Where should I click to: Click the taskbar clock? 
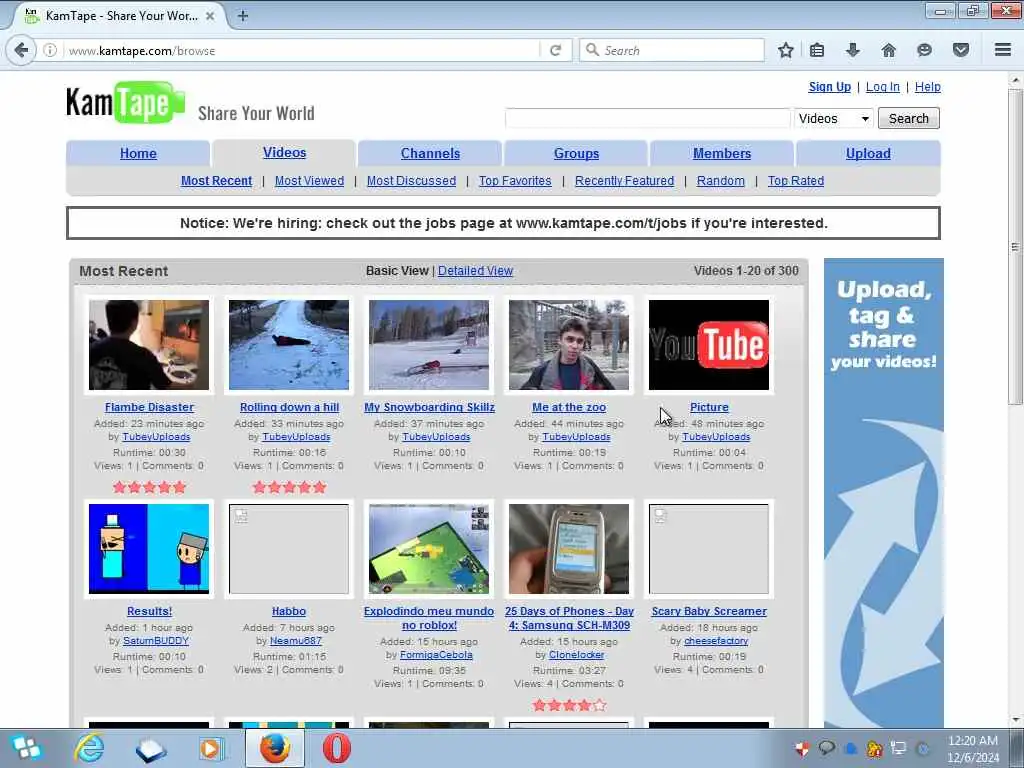973,748
